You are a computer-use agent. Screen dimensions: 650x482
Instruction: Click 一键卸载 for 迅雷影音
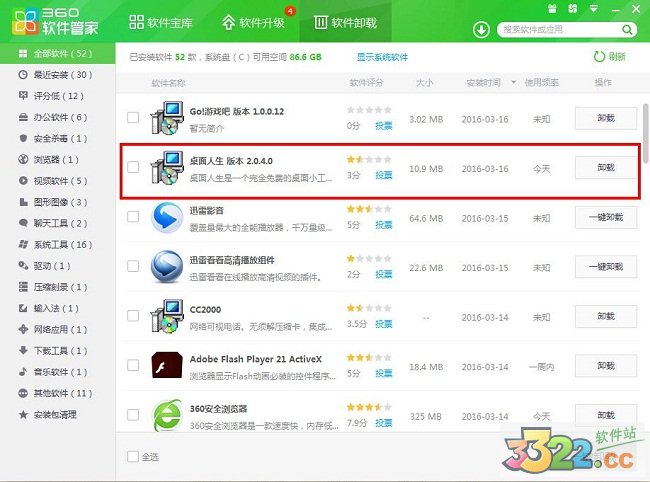click(x=606, y=217)
